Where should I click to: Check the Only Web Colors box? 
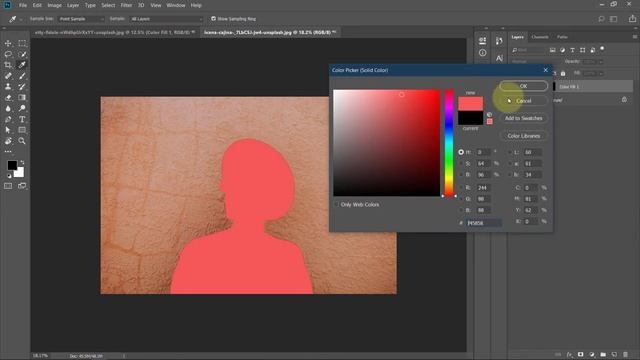click(x=337, y=204)
